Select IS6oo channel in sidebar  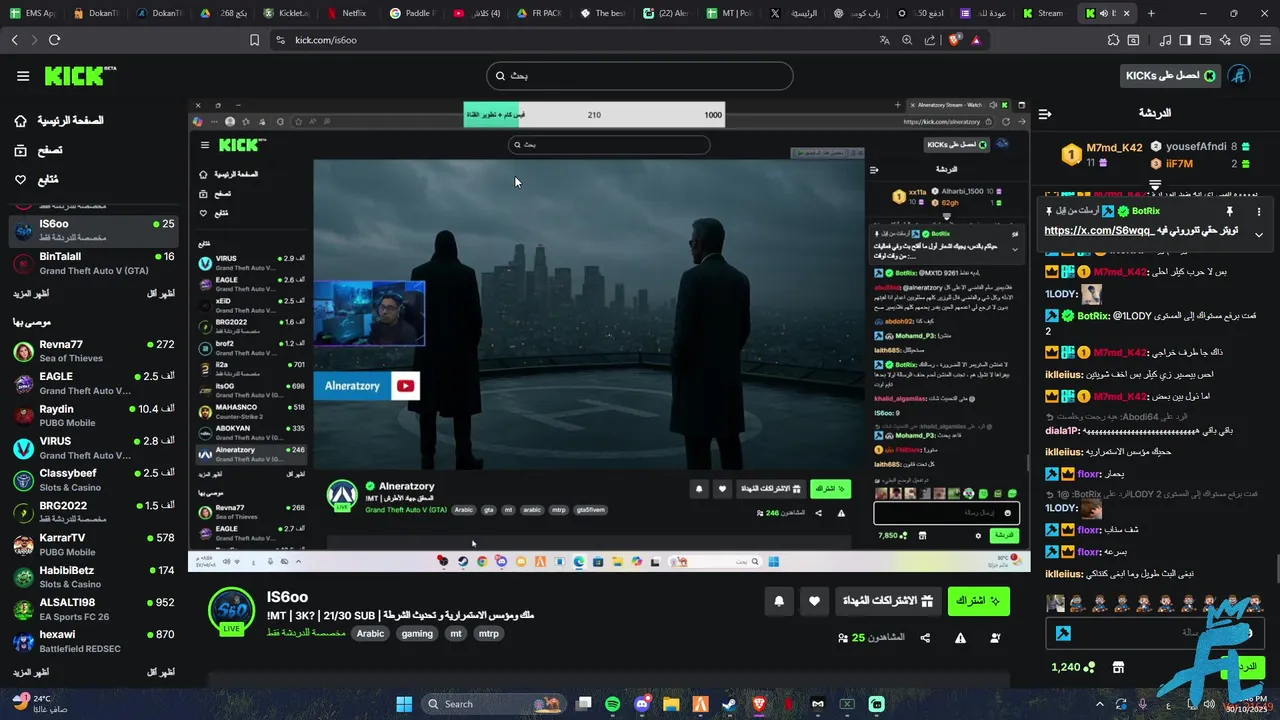94,231
